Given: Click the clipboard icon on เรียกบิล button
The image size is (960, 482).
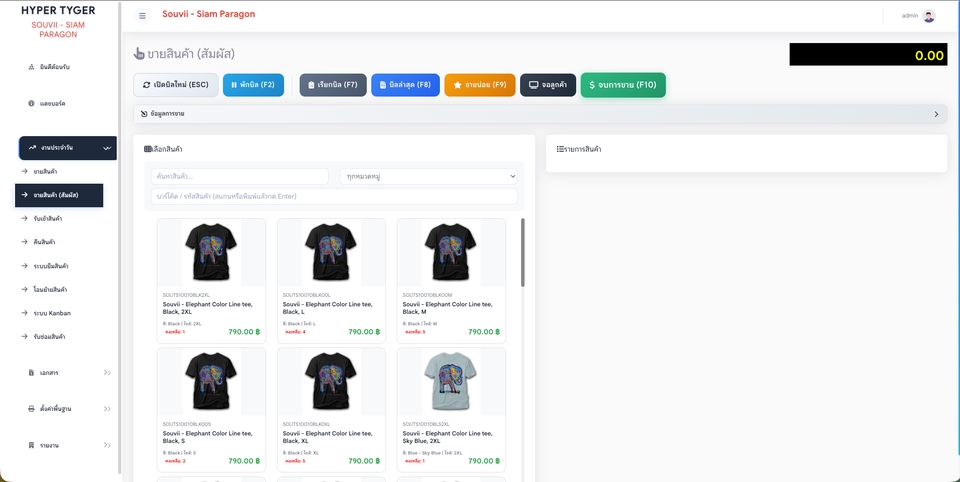Looking at the screenshot, I should 311,85.
